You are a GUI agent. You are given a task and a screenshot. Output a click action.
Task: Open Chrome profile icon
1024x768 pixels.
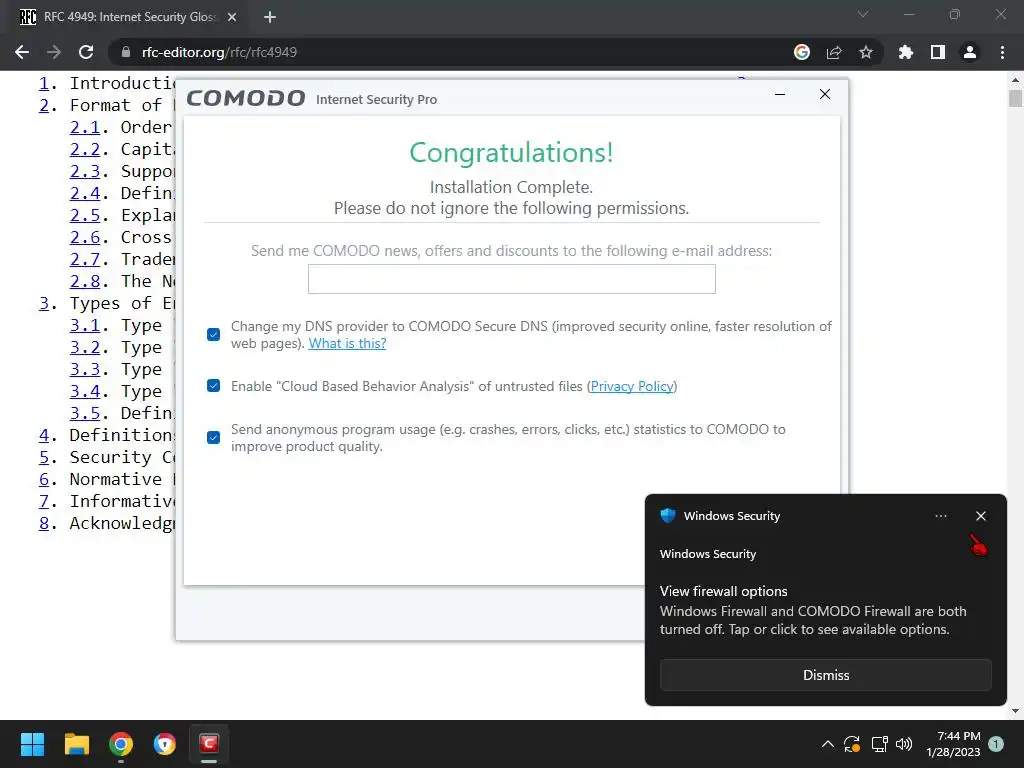coord(970,52)
